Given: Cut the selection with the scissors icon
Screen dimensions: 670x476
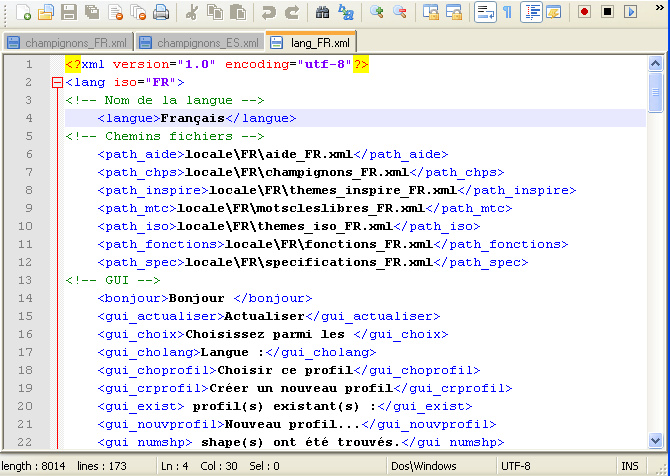Looking at the screenshot, I should [191, 13].
